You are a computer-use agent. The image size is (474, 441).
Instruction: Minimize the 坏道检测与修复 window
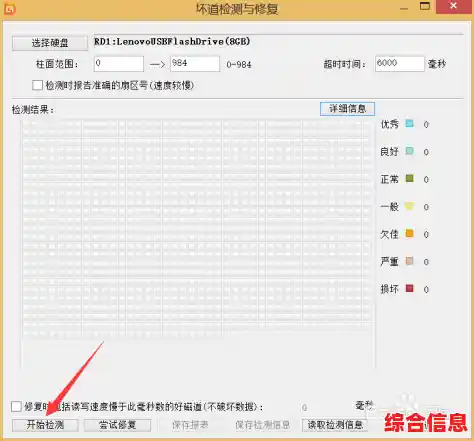(x=404, y=7)
